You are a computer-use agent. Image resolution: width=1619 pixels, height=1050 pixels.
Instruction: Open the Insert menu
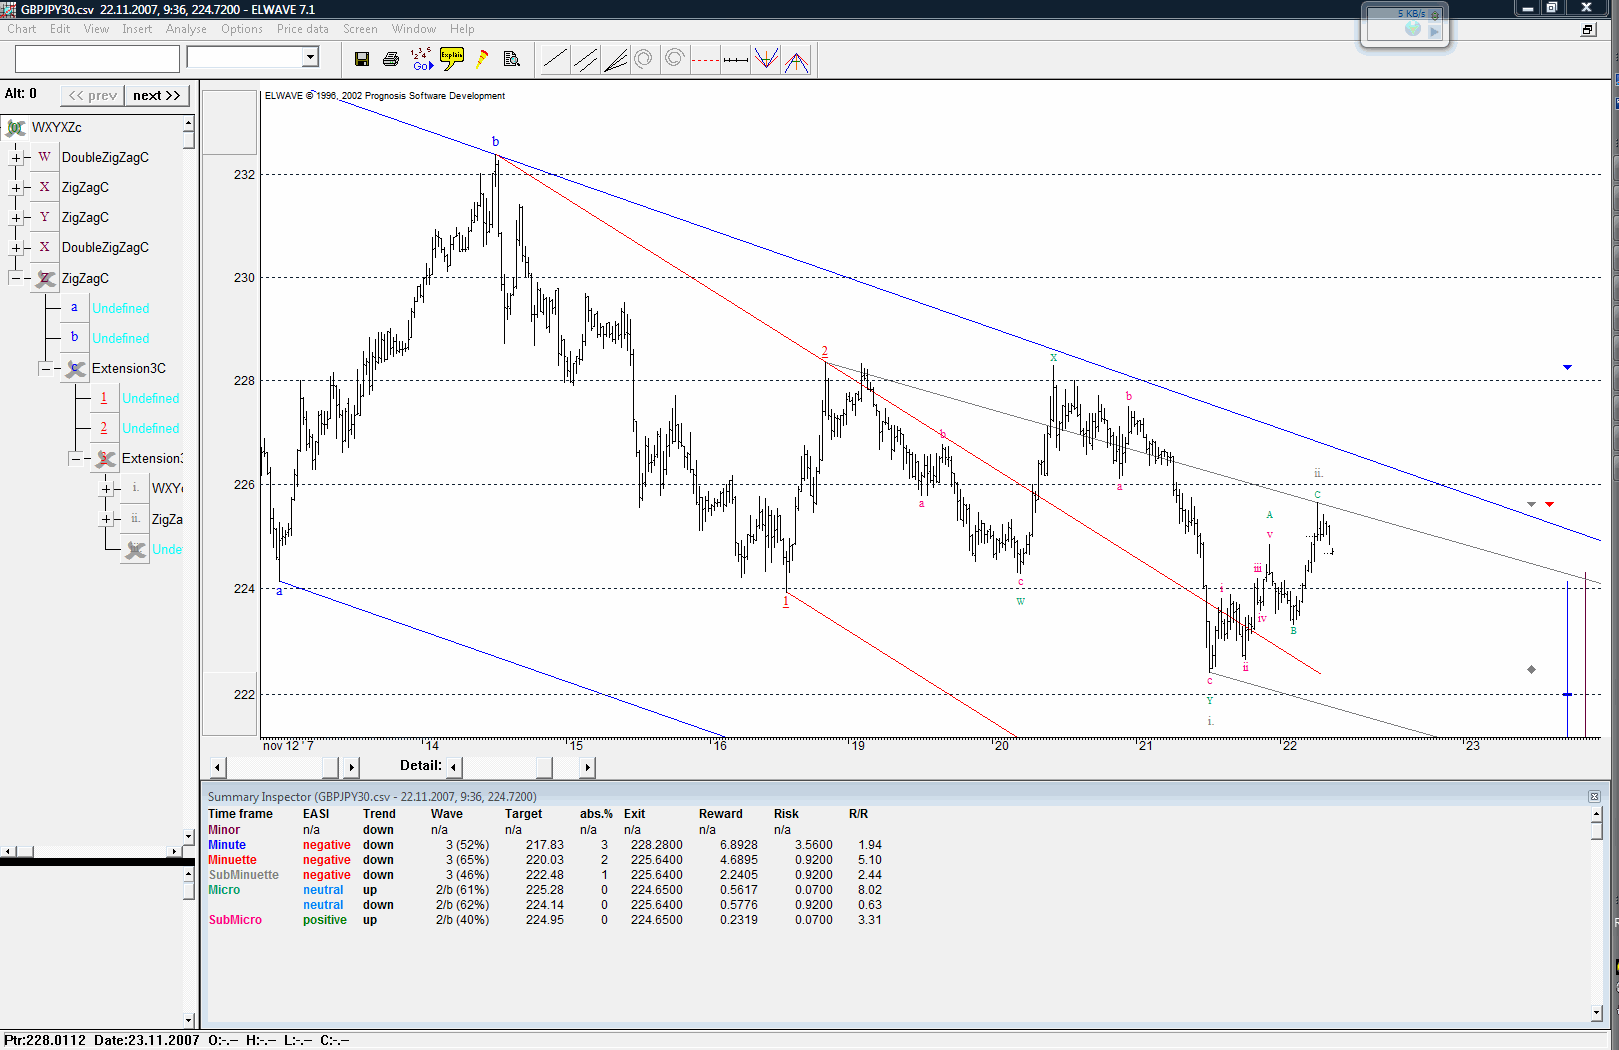pyautogui.click(x=137, y=29)
